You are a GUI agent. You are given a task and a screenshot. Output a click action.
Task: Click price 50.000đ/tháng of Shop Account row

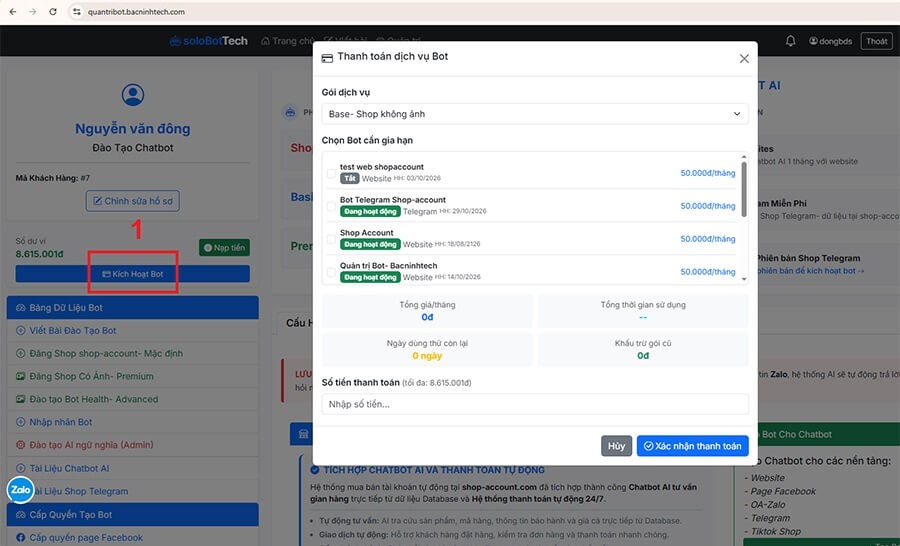point(708,239)
